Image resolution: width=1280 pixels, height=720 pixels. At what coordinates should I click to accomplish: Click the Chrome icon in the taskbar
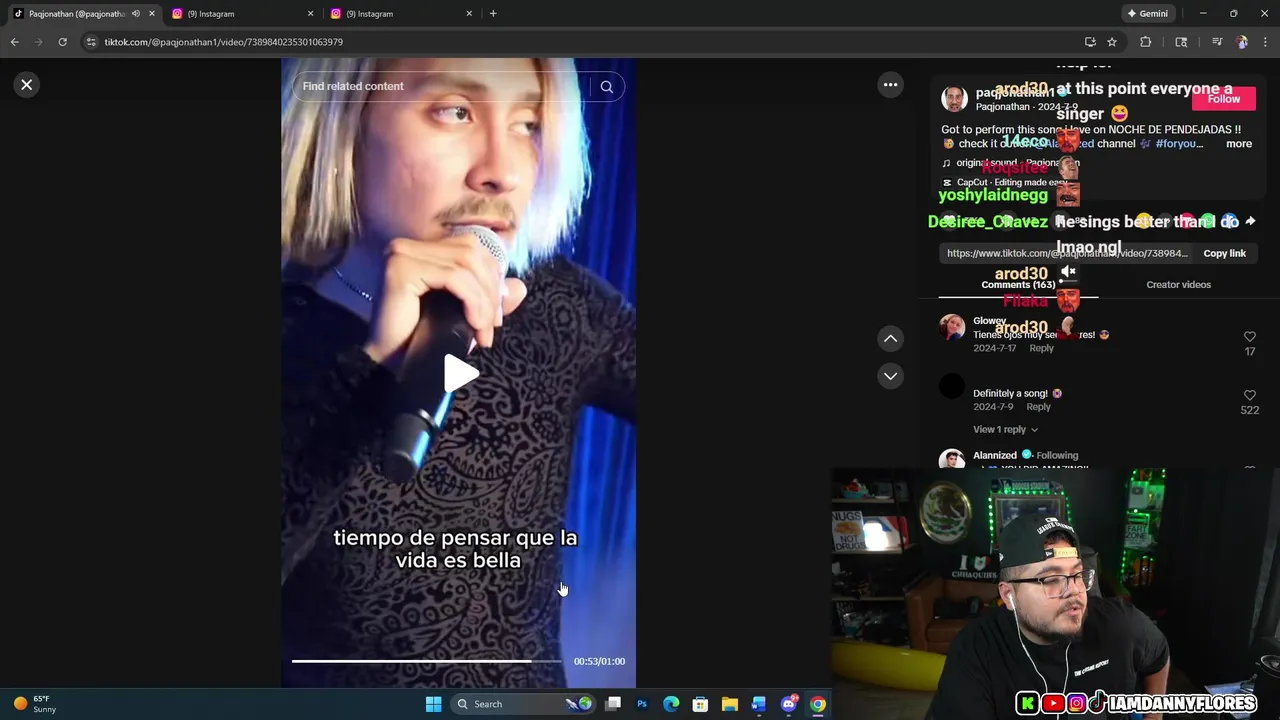tap(818, 704)
